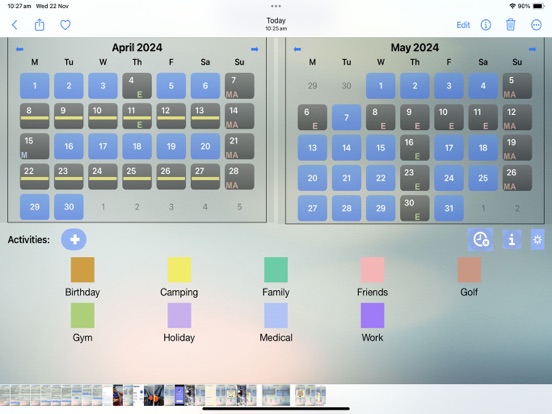Select May 16 with E marker

point(415,148)
